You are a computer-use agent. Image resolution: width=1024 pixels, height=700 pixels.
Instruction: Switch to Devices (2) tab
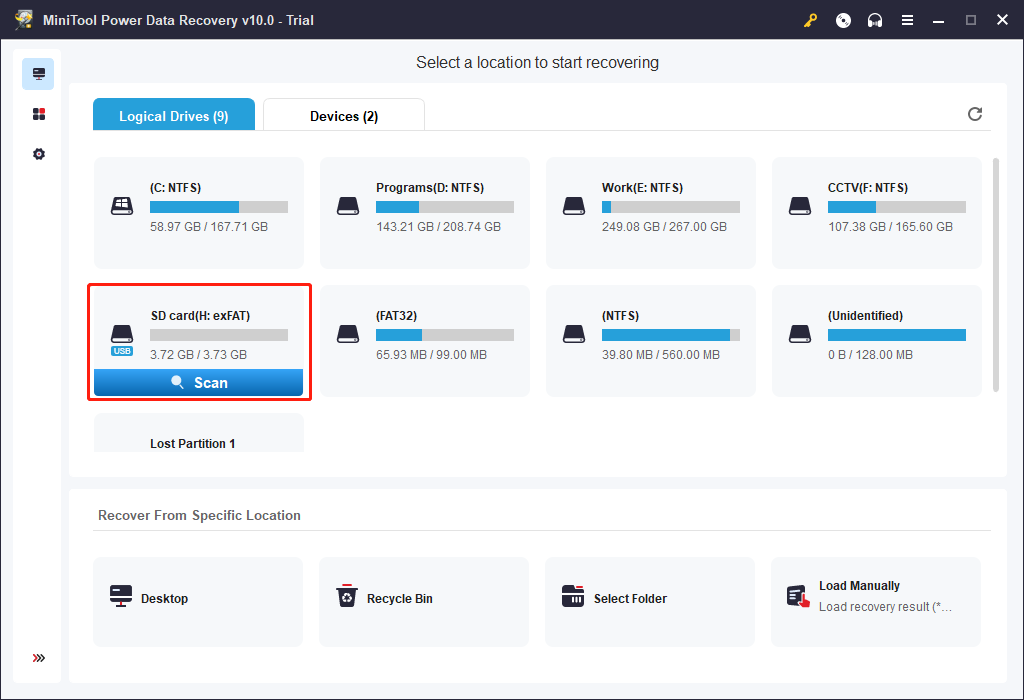click(x=344, y=115)
